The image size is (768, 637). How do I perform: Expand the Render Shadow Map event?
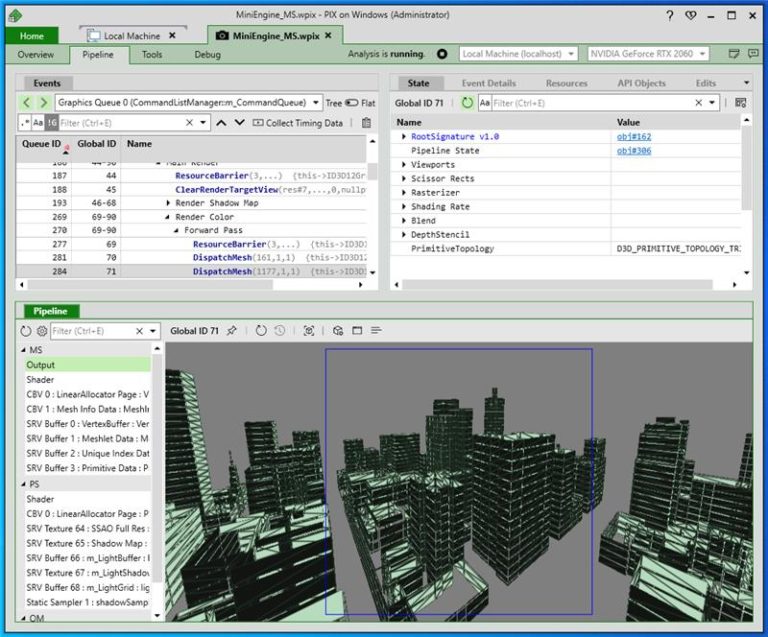168,203
